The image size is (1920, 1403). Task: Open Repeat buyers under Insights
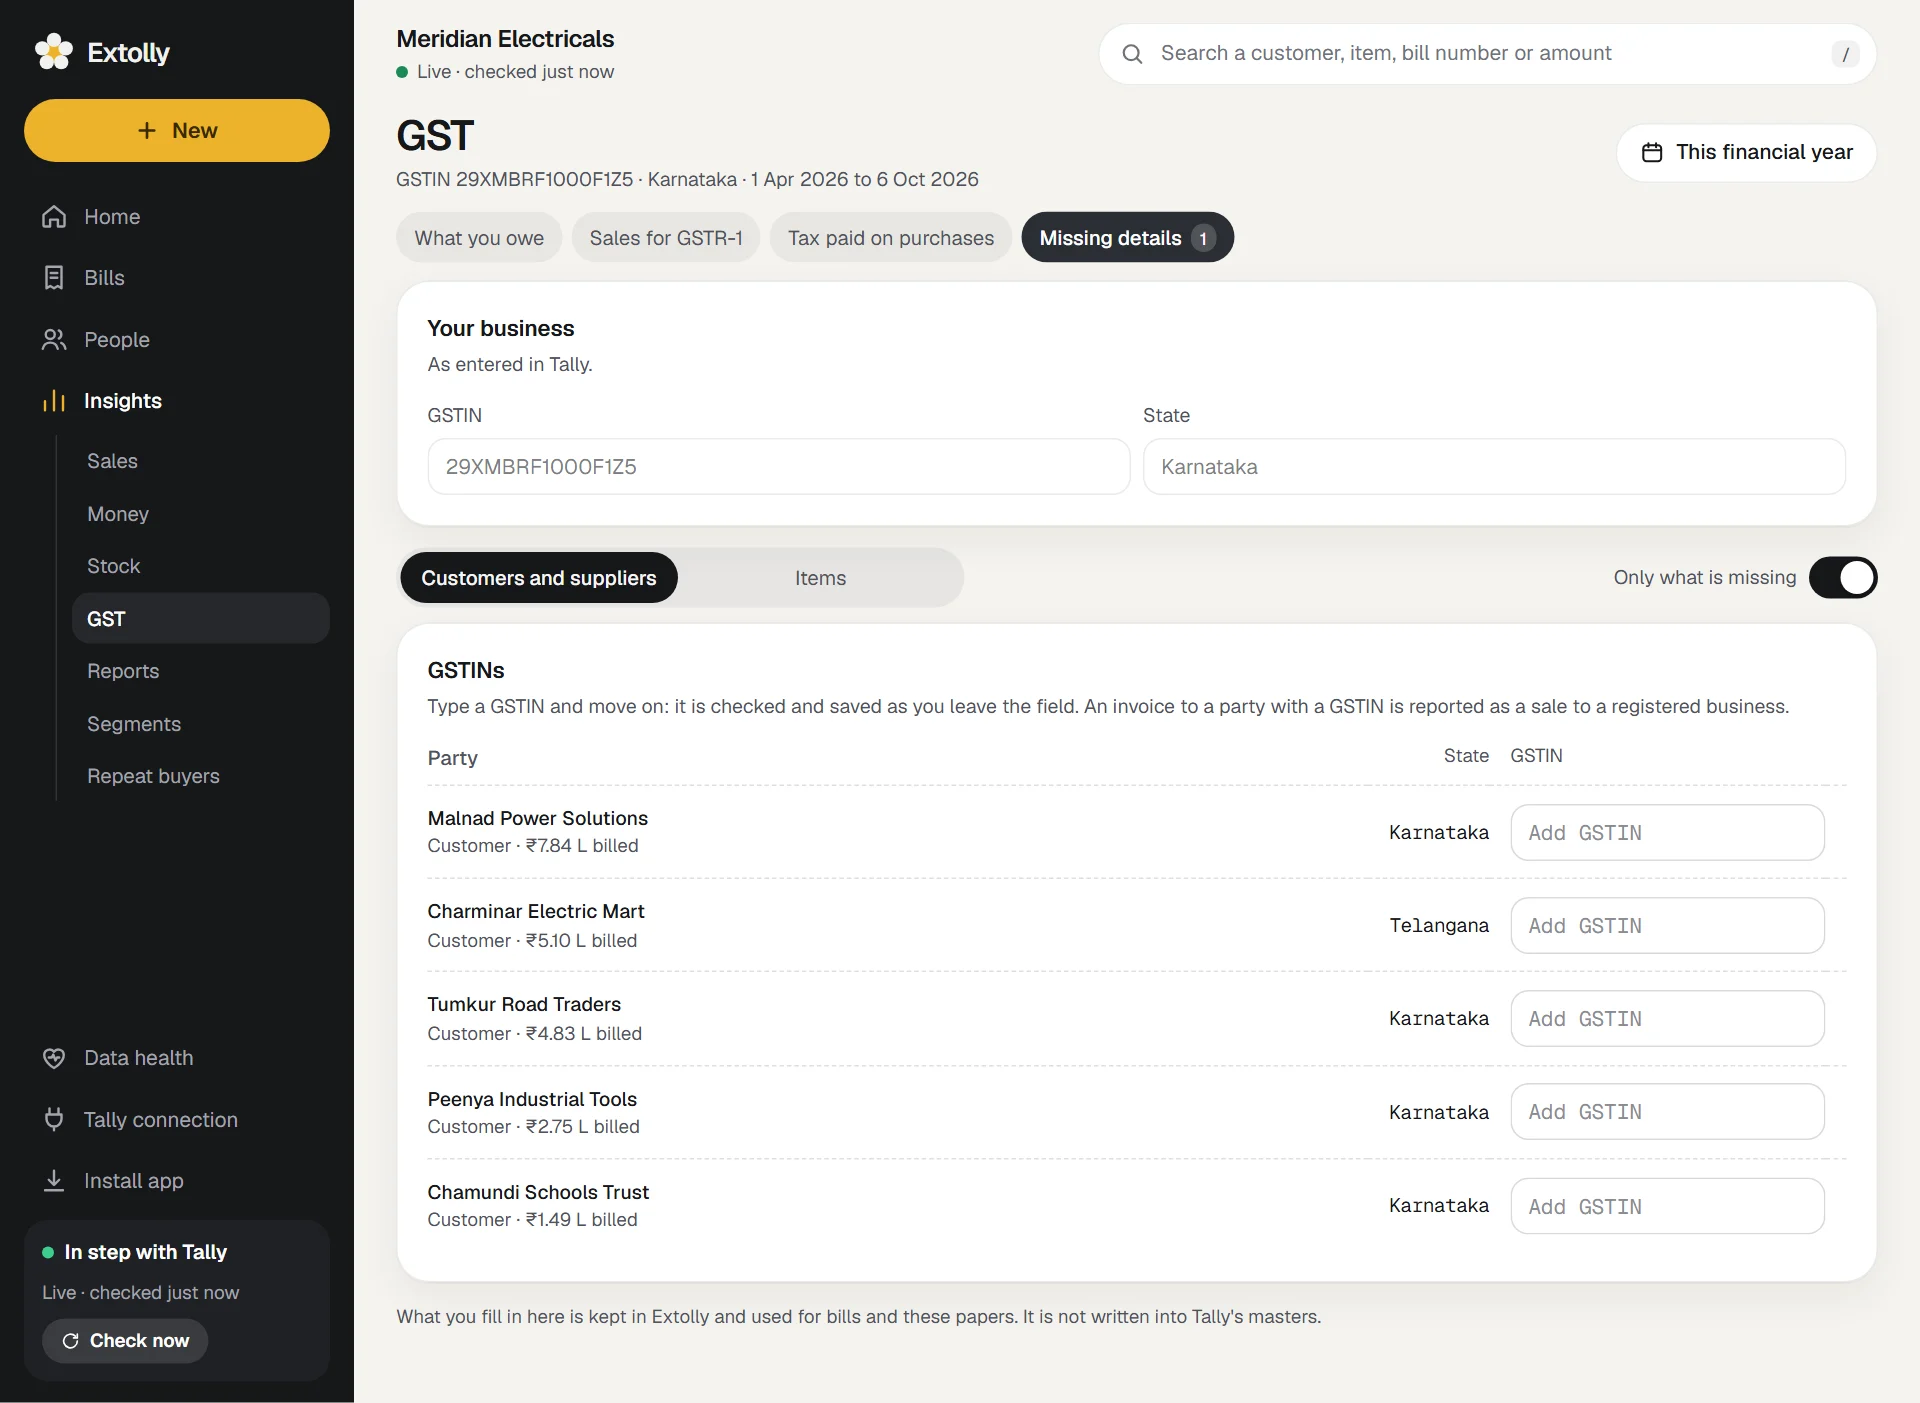[201, 776]
